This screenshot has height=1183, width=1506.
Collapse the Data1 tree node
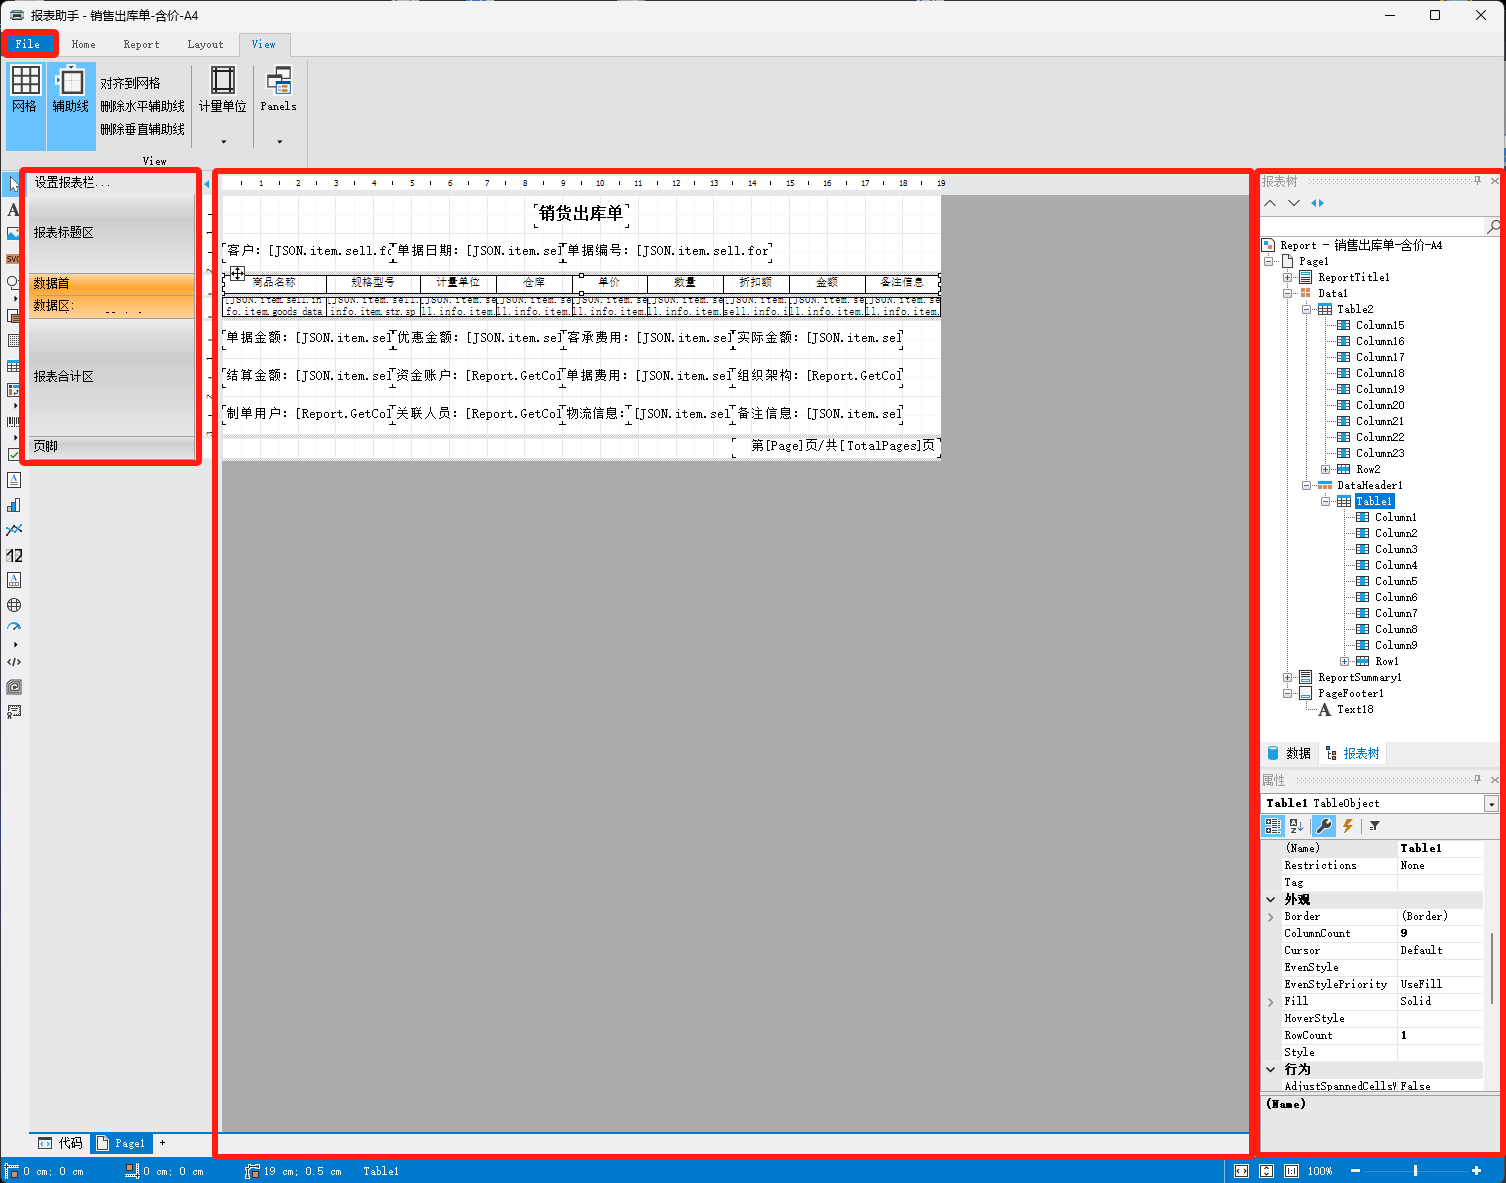coord(1288,293)
